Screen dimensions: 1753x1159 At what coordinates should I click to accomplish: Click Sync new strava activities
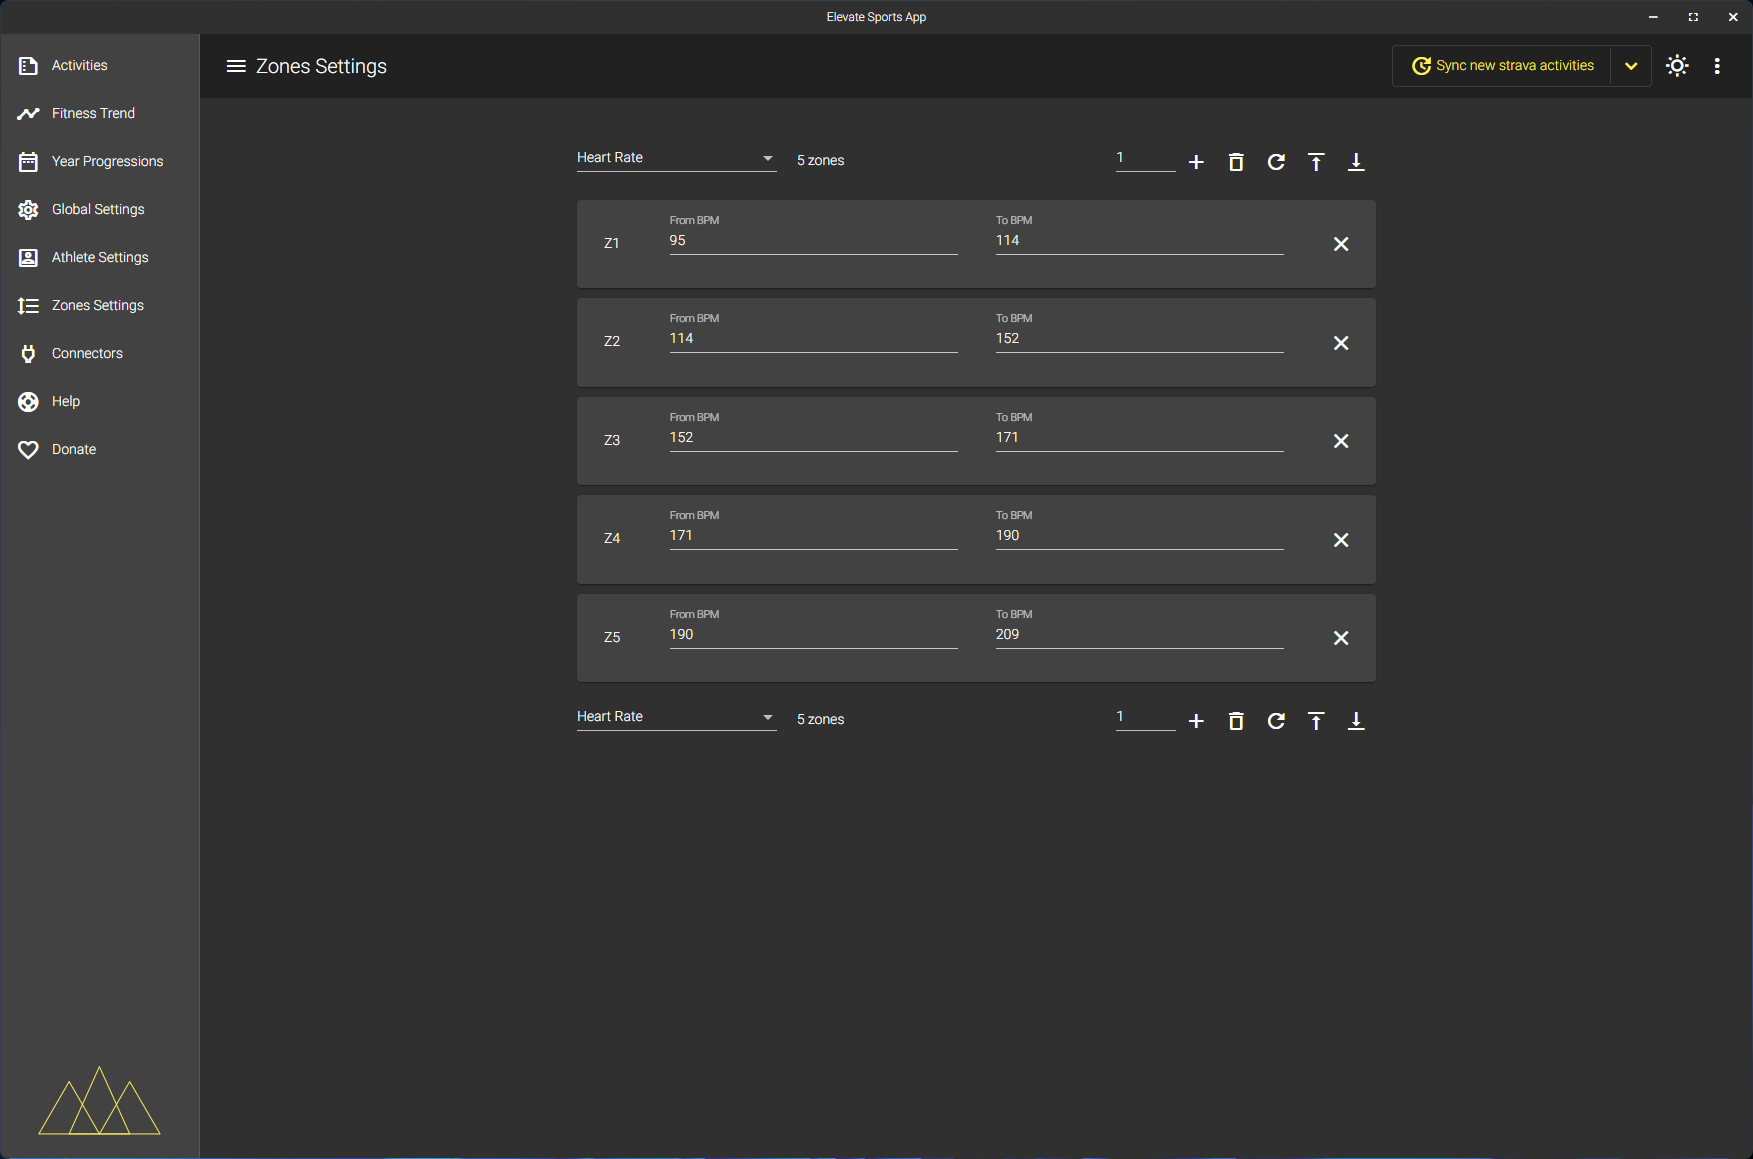[x=1503, y=65]
